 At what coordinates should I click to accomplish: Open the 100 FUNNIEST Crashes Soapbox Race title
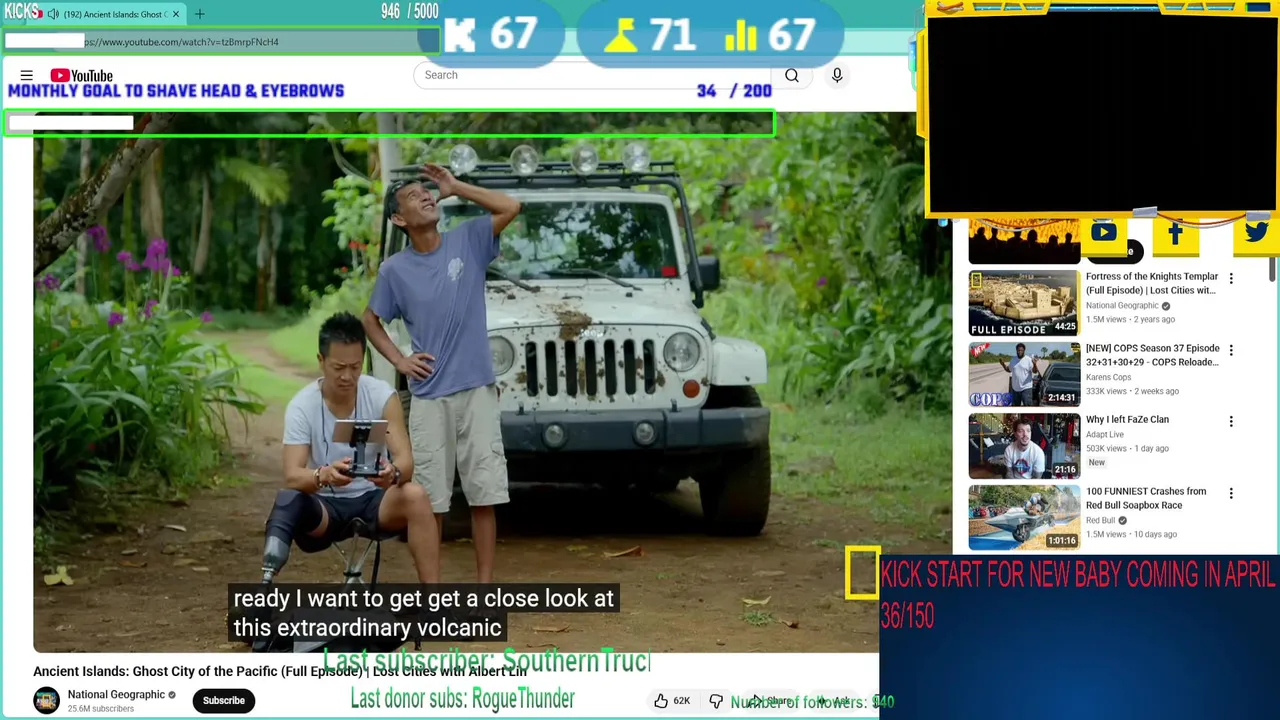1146,498
